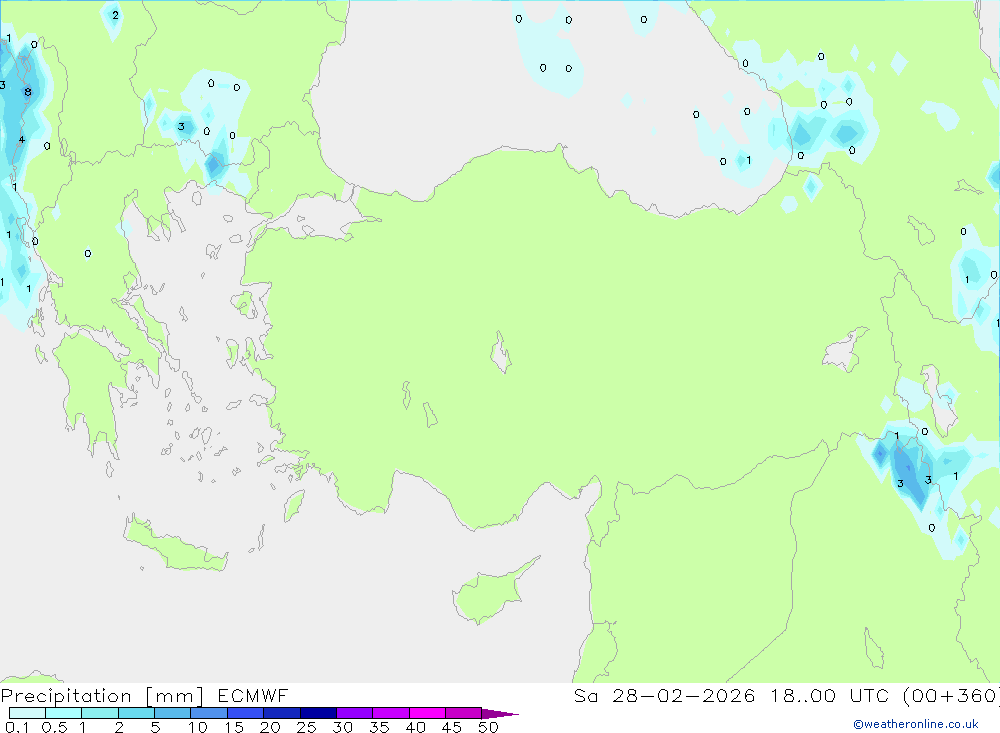Select the 5–10 mm legend color swatch

pyautogui.click(x=173, y=713)
